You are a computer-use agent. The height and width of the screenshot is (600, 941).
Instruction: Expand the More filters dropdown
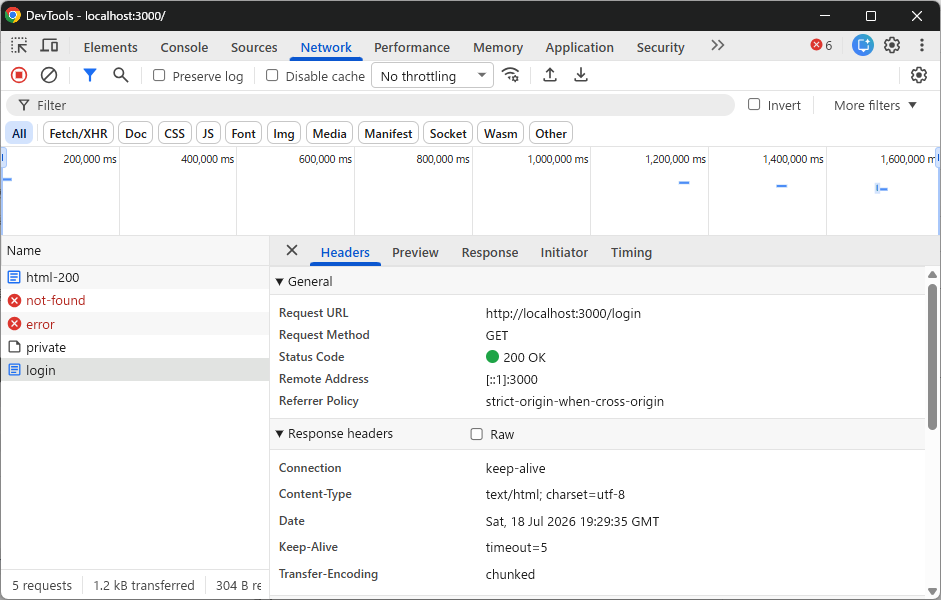pyautogui.click(x=875, y=106)
